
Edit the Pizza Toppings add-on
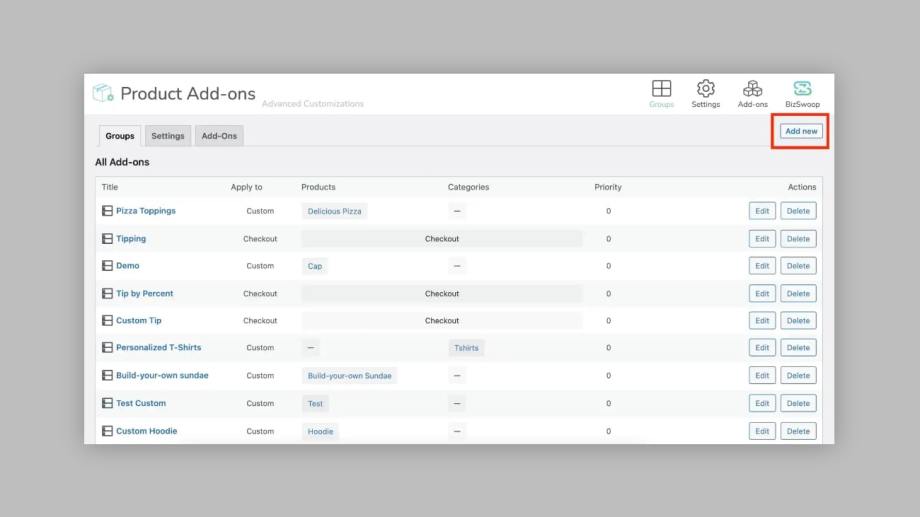click(762, 211)
